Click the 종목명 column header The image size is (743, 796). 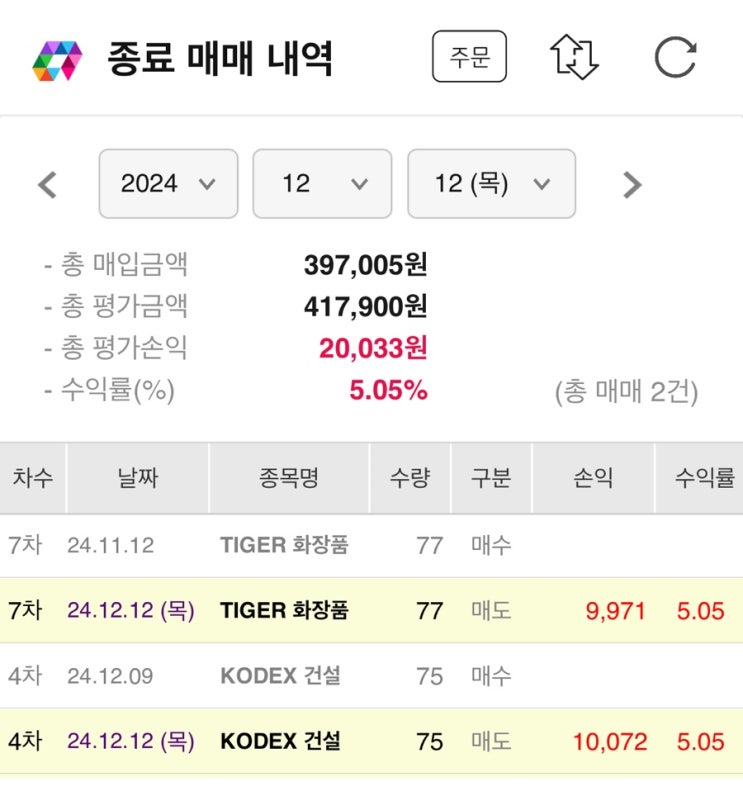click(288, 478)
